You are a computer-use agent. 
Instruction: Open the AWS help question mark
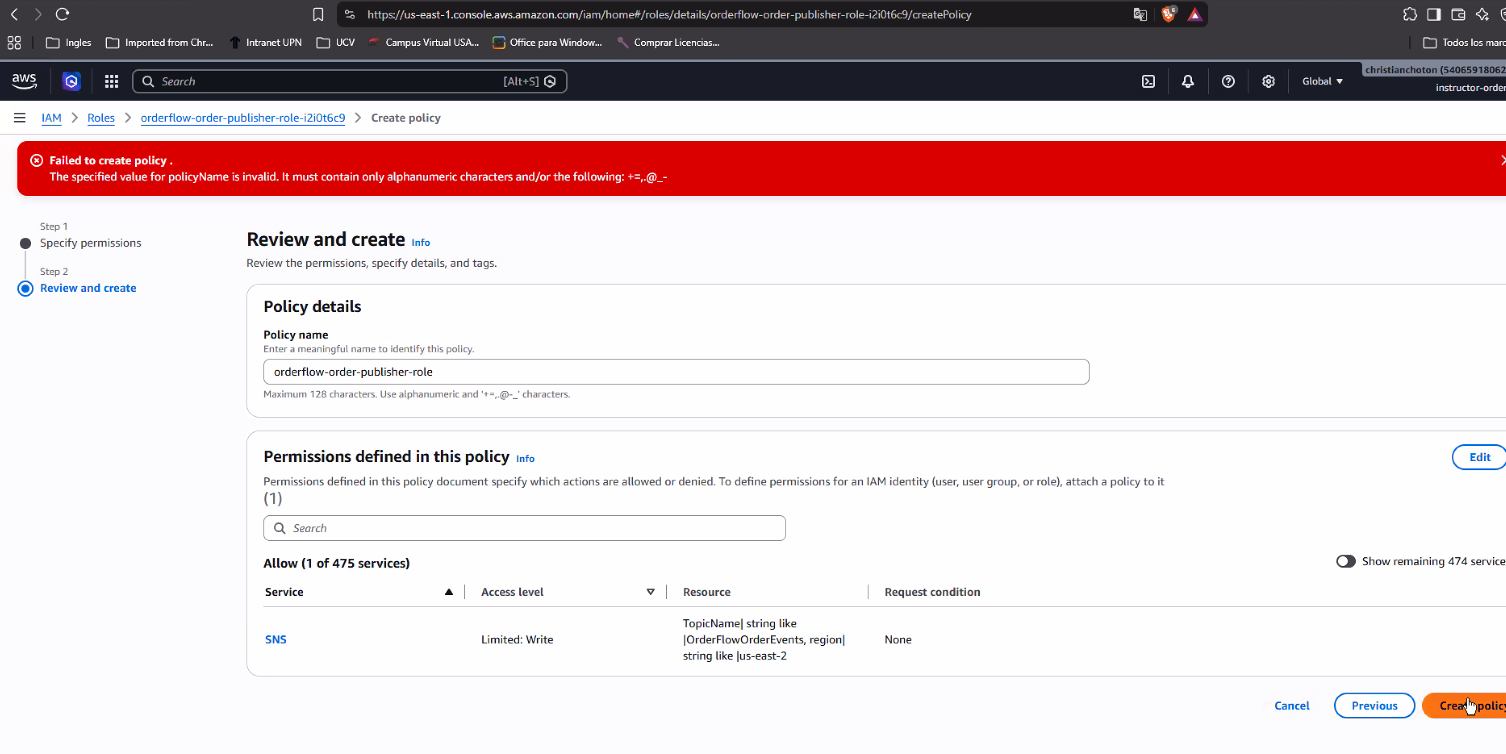tap(1229, 81)
